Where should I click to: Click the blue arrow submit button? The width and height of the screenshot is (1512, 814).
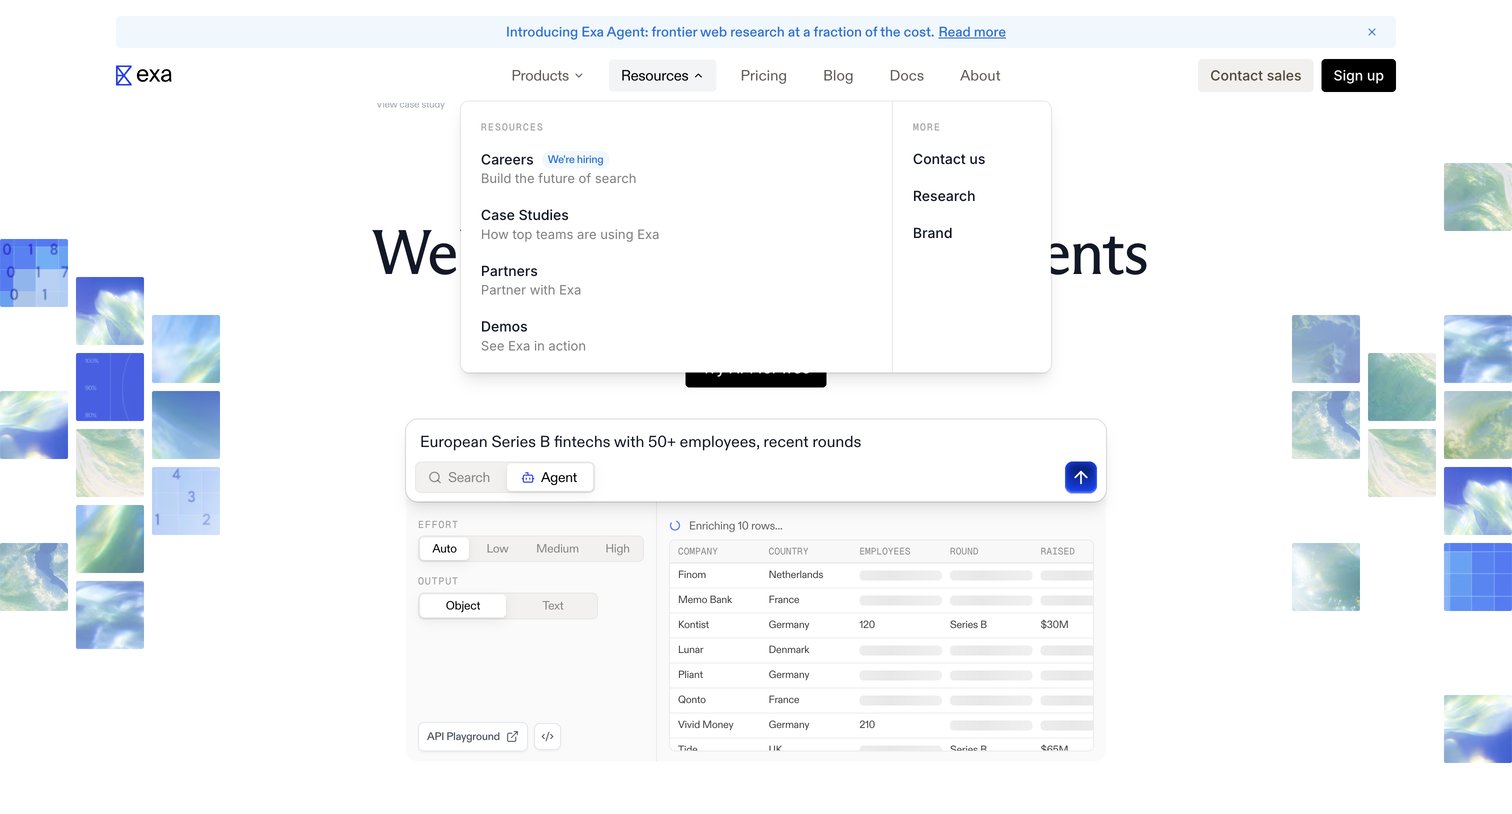(1081, 477)
